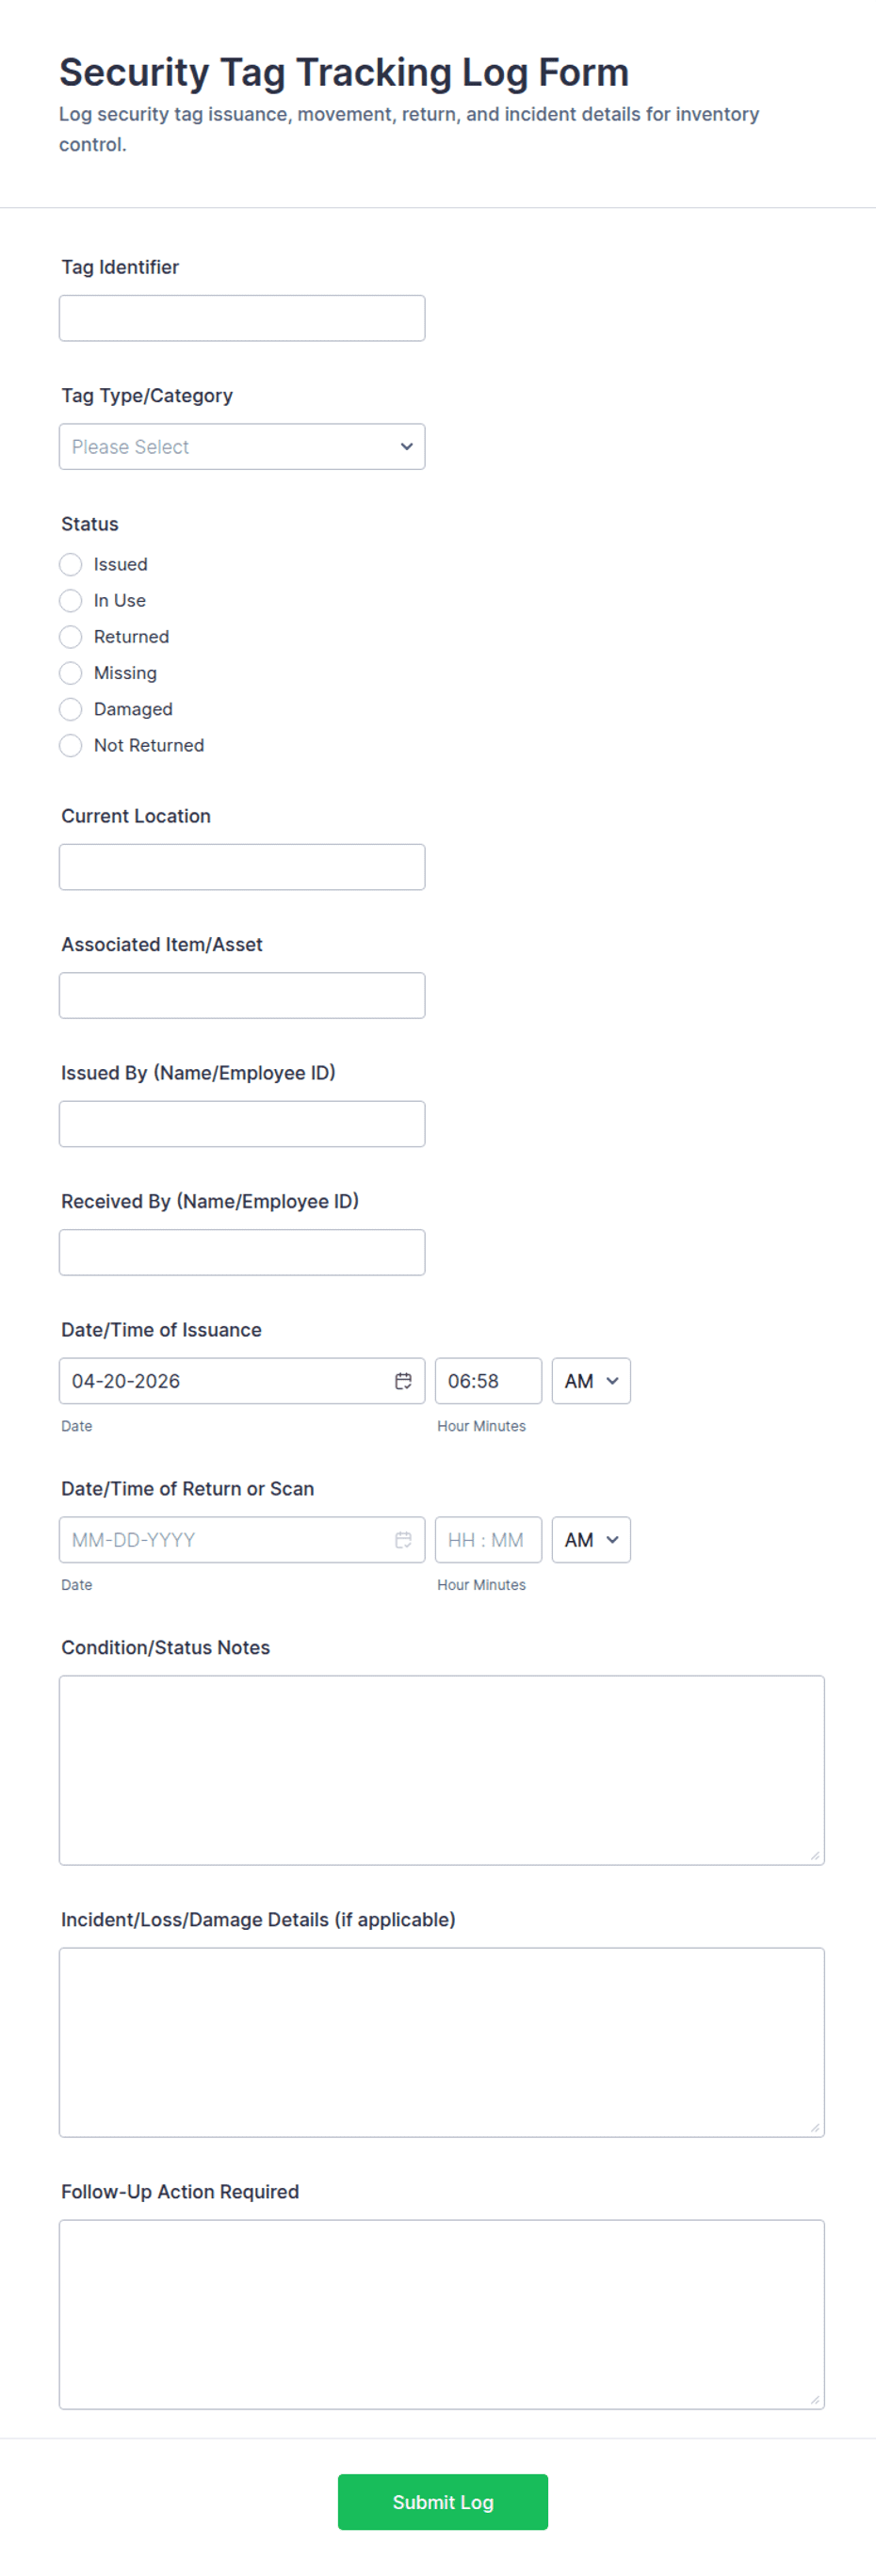Viewport: 876px width, 2576px height.
Task: Expand the return time AM/PM dropdown
Action: pos(591,1540)
